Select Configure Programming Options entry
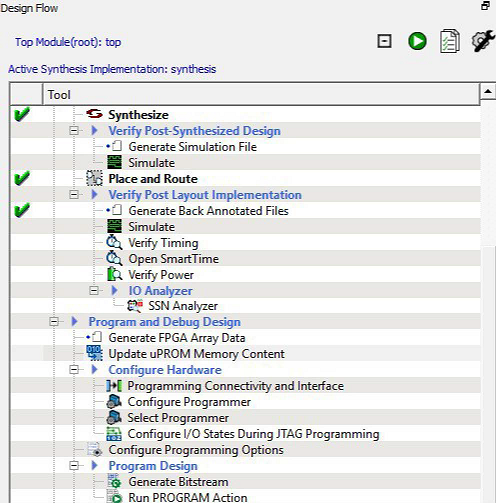The width and height of the screenshot is (496, 503). point(196,450)
